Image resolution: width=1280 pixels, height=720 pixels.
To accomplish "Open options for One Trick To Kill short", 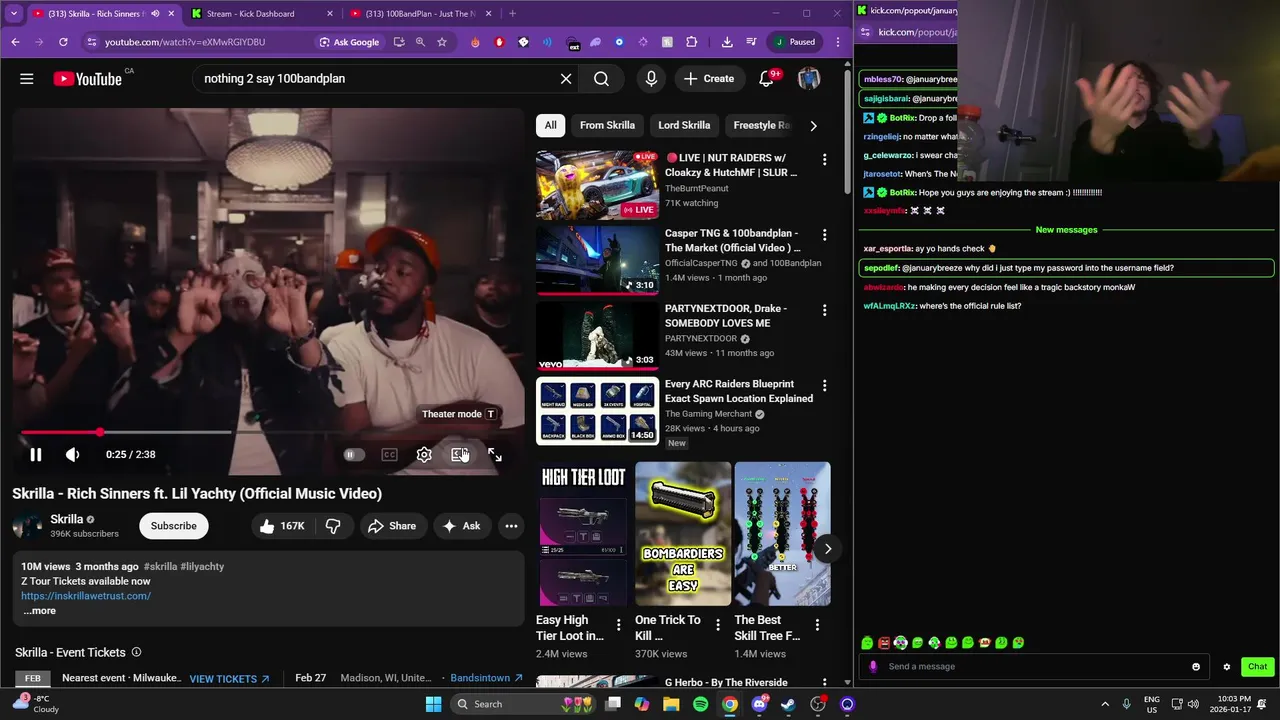I will point(718,625).
